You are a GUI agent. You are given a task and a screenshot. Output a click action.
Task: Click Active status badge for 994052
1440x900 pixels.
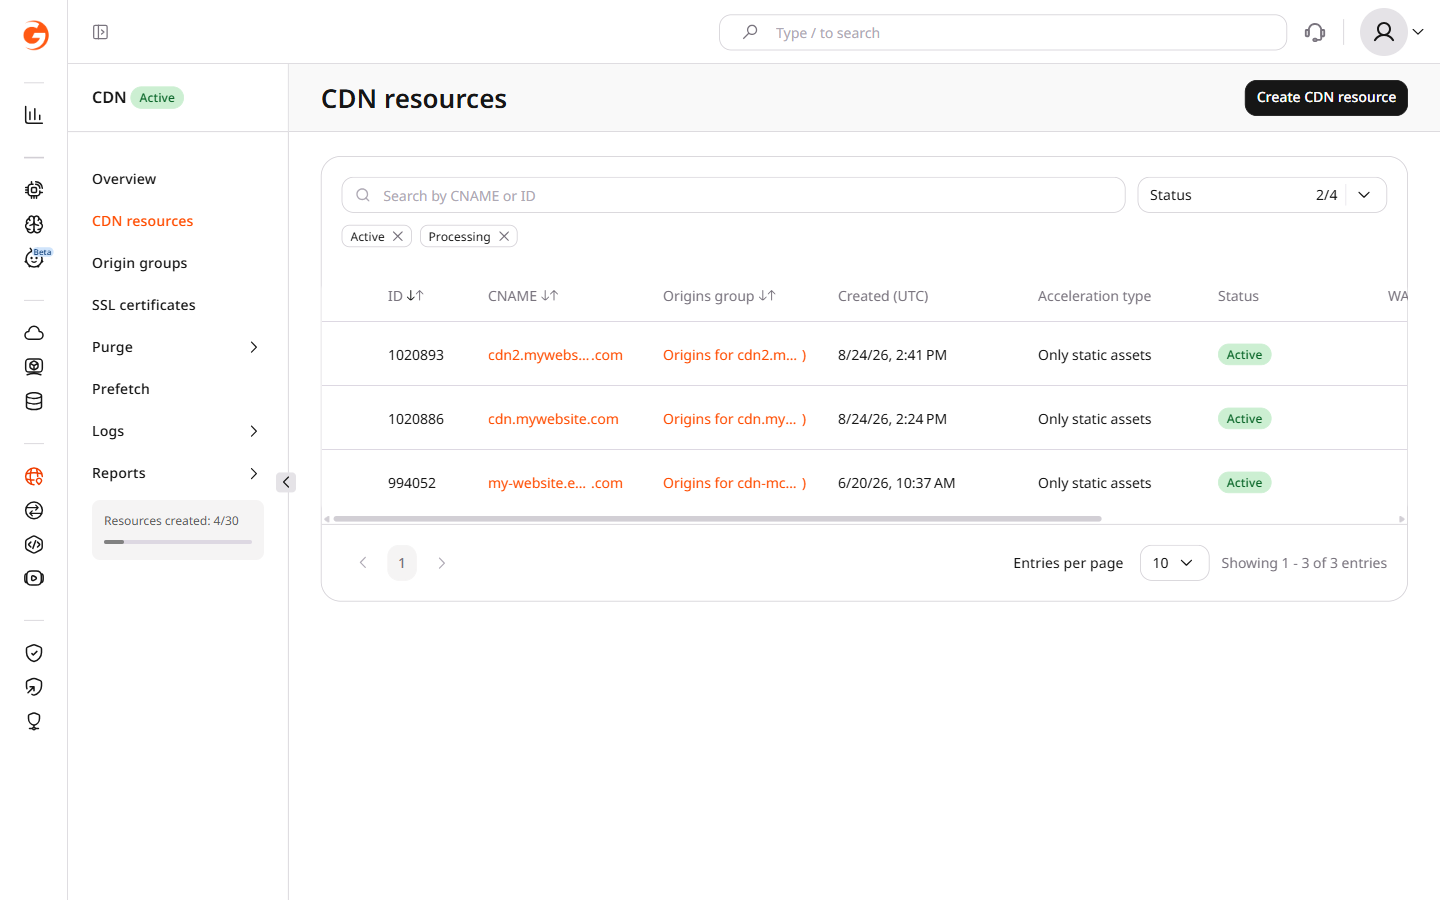point(1244,483)
